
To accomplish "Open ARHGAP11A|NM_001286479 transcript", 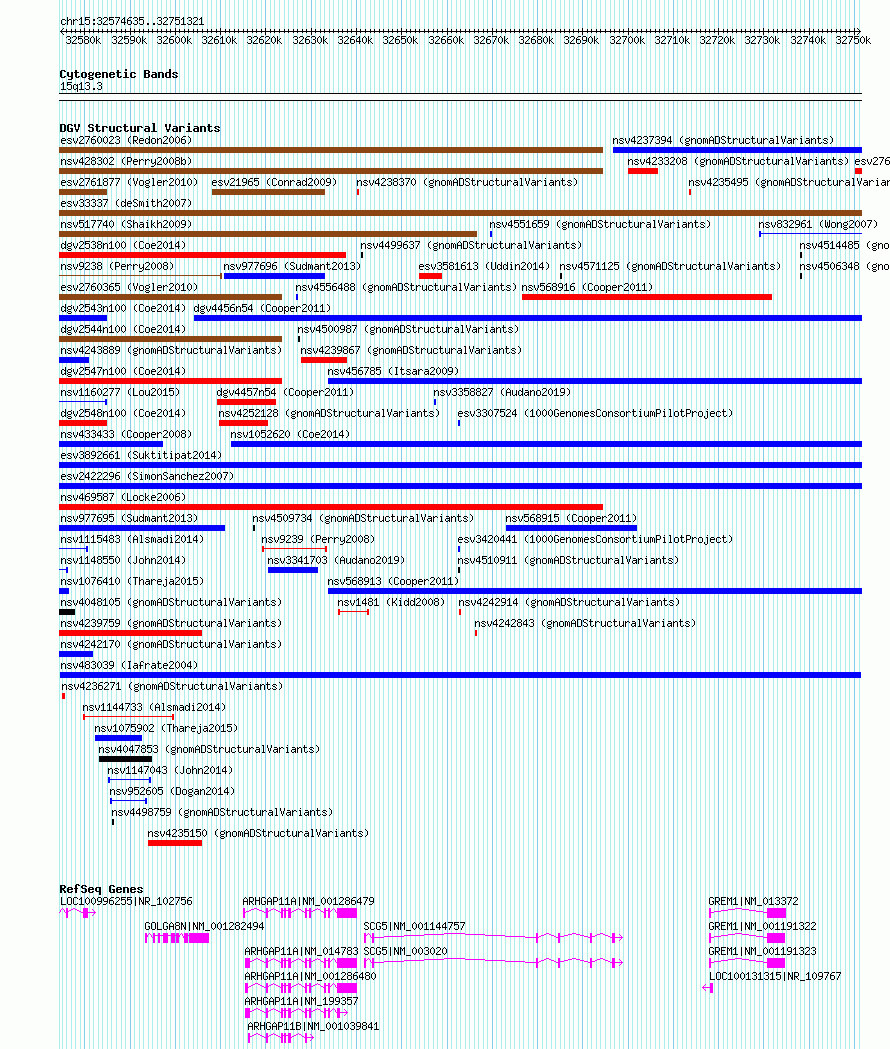I will pyautogui.click(x=308, y=902).
